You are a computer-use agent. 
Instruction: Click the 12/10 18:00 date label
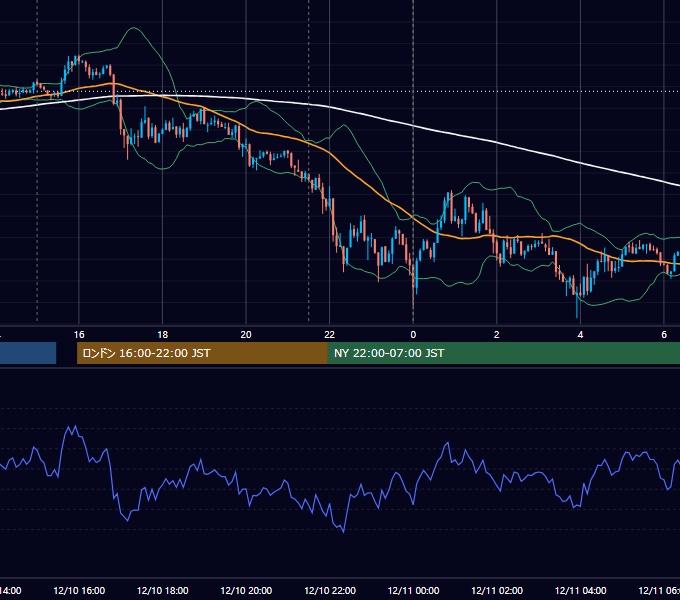click(163, 590)
